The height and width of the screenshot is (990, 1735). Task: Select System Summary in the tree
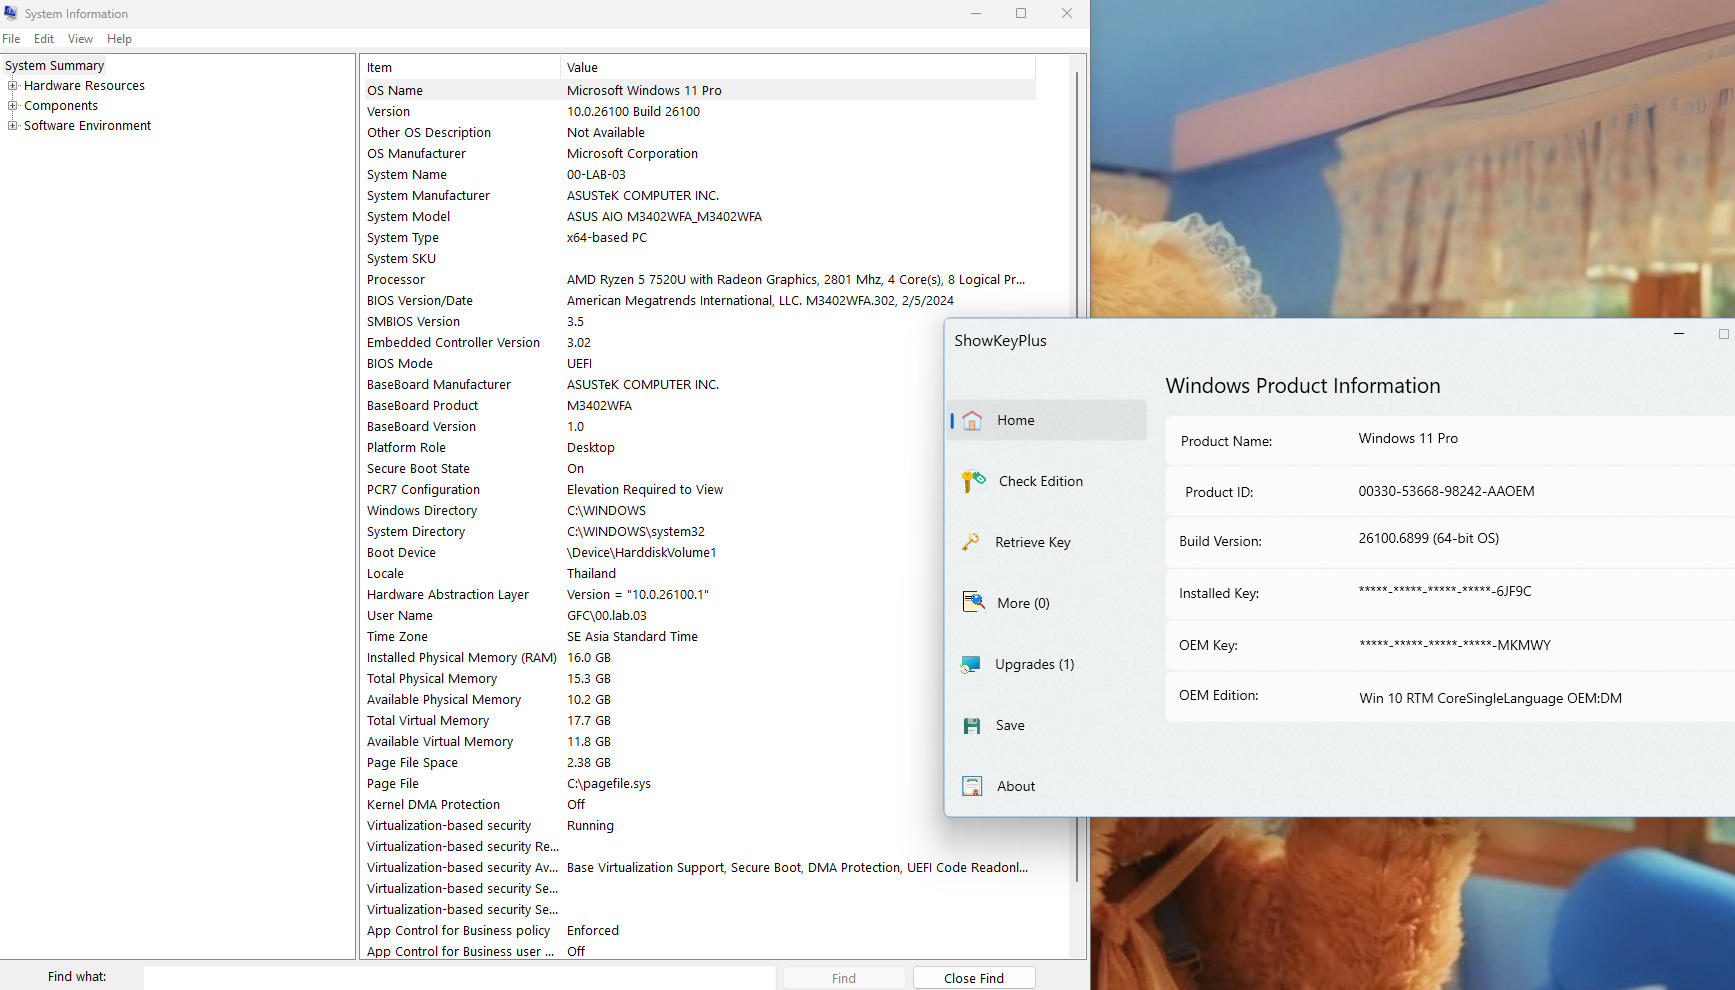click(55, 66)
